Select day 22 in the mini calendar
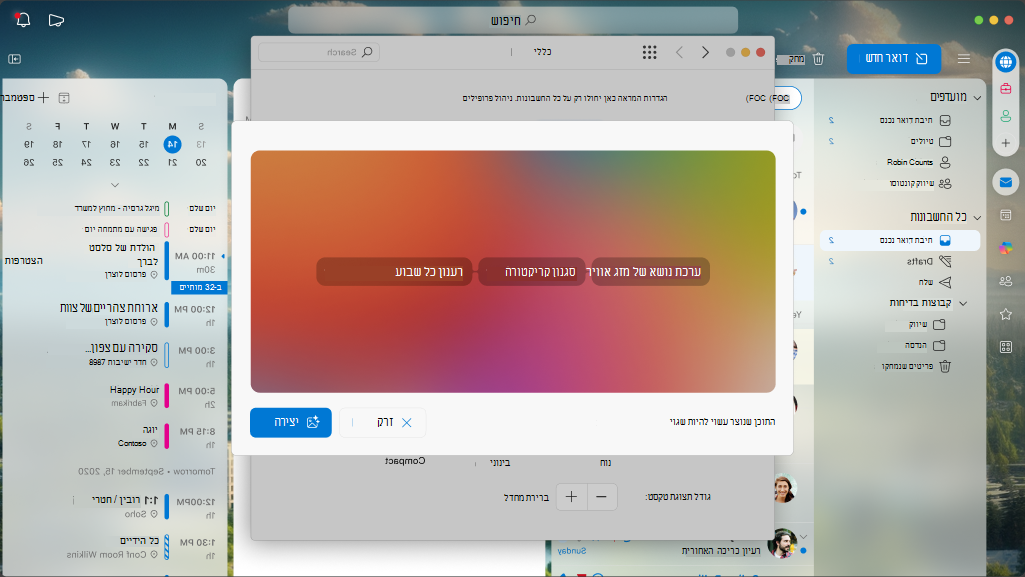The width and height of the screenshot is (1025, 577). (x=144, y=163)
